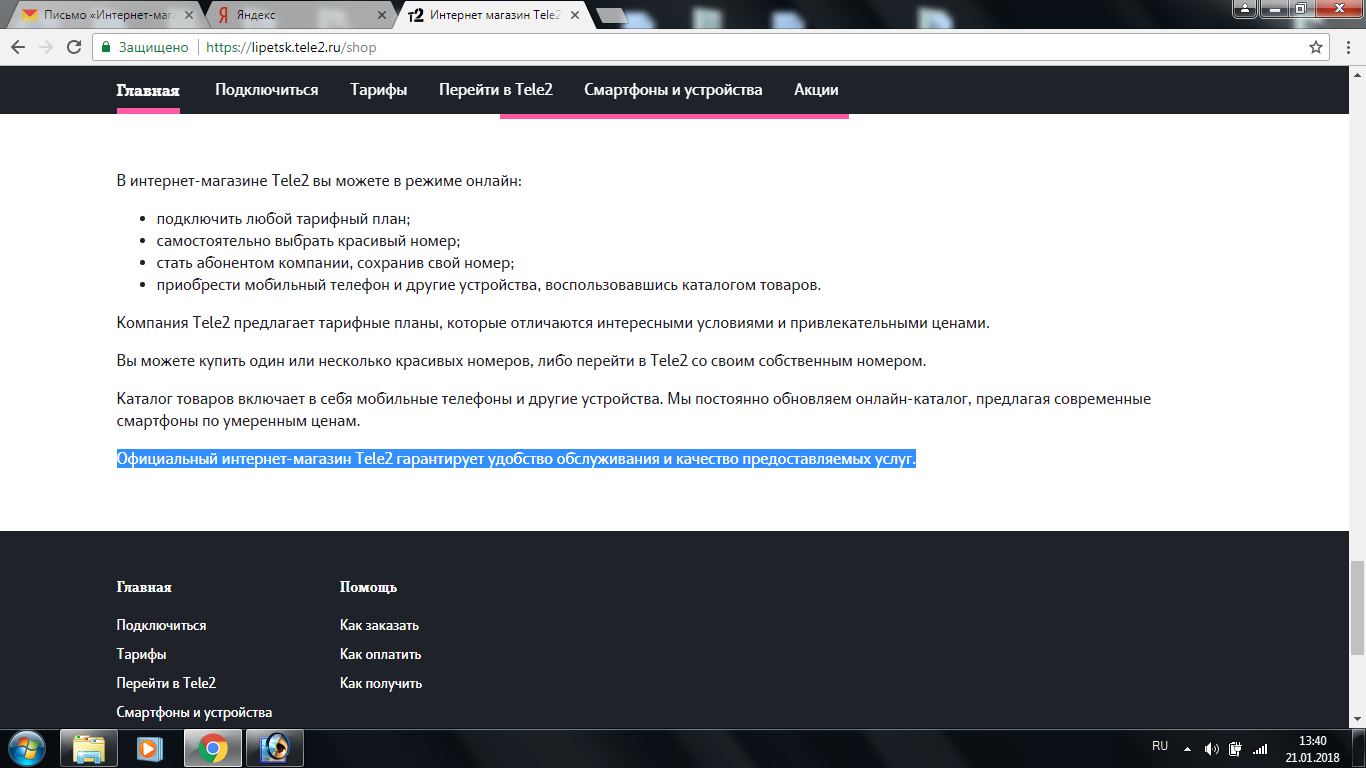Click footer link Перейти в Tele2
This screenshot has height=768, width=1366.
click(x=167, y=683)
